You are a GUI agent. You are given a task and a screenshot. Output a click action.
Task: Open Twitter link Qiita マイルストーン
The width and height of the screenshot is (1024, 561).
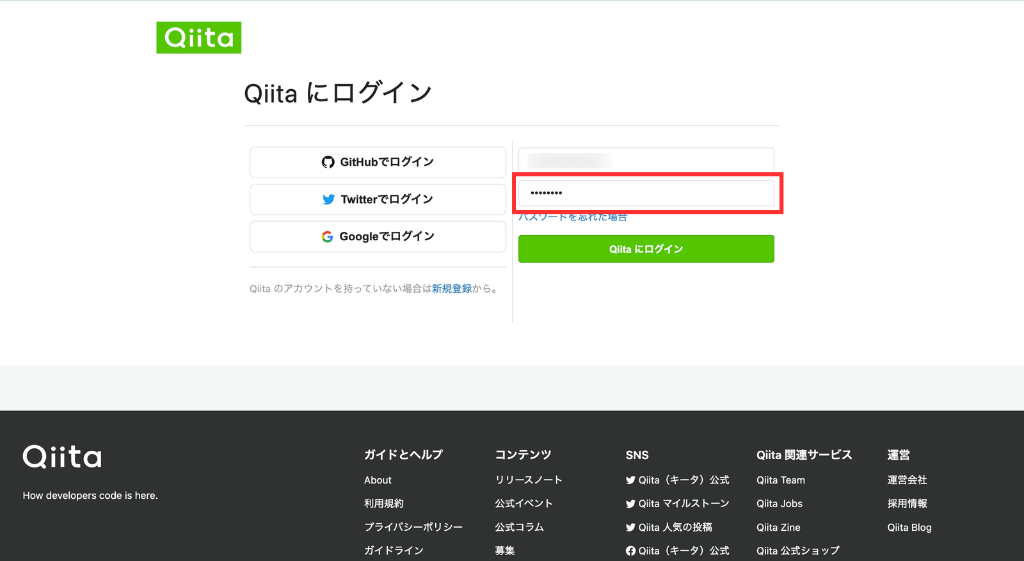tap(677, 504)
